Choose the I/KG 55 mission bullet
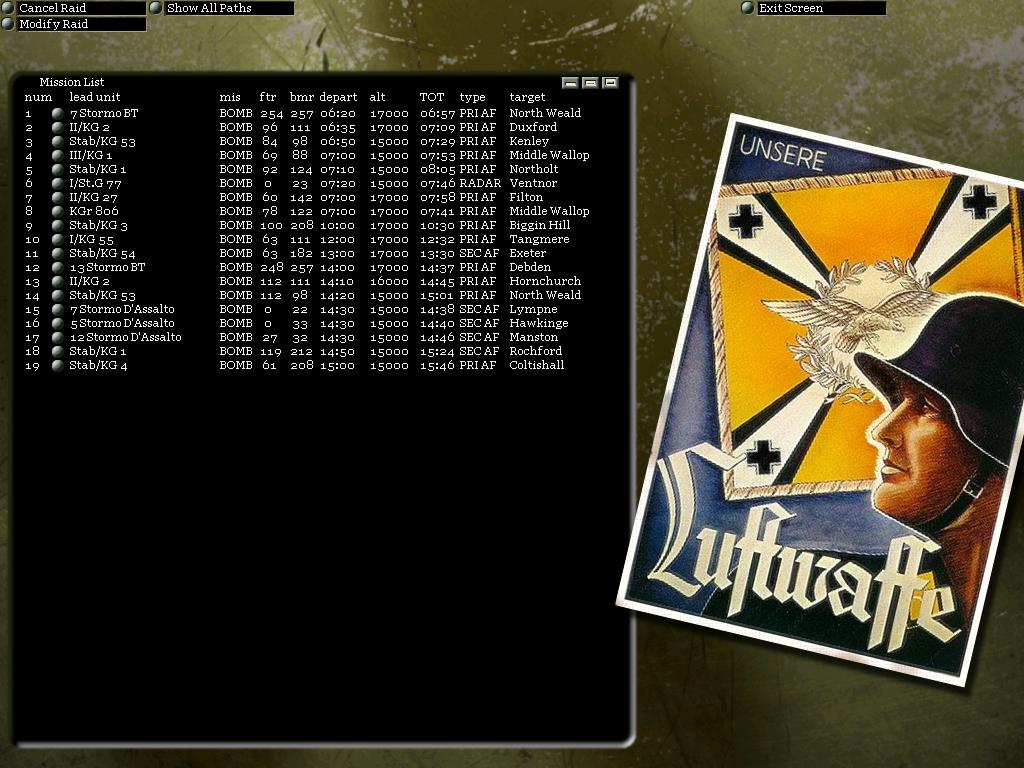 pyautogui.click(x=57, y=240)
